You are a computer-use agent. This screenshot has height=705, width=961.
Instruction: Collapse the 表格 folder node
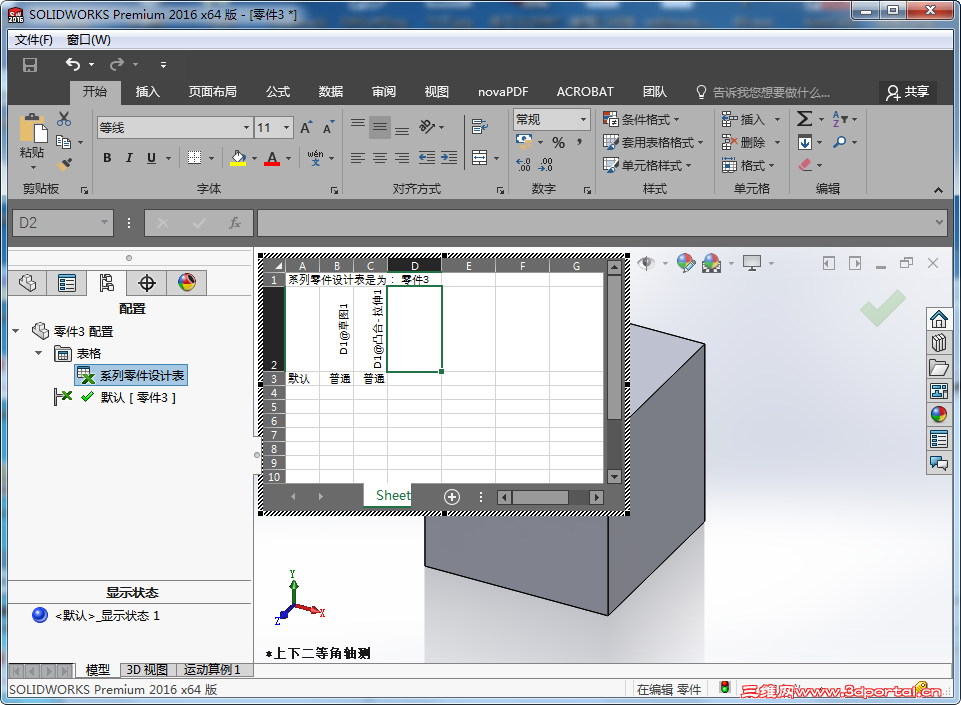[39, 353]
